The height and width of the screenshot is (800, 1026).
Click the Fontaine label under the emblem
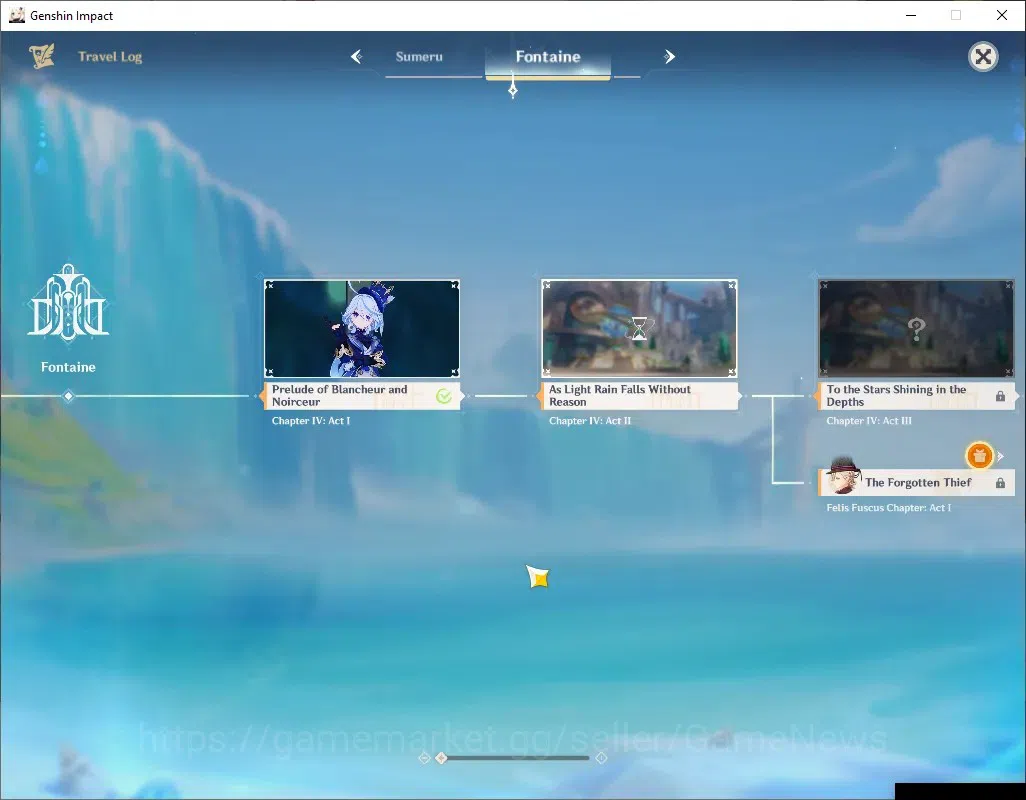(68, 367)
